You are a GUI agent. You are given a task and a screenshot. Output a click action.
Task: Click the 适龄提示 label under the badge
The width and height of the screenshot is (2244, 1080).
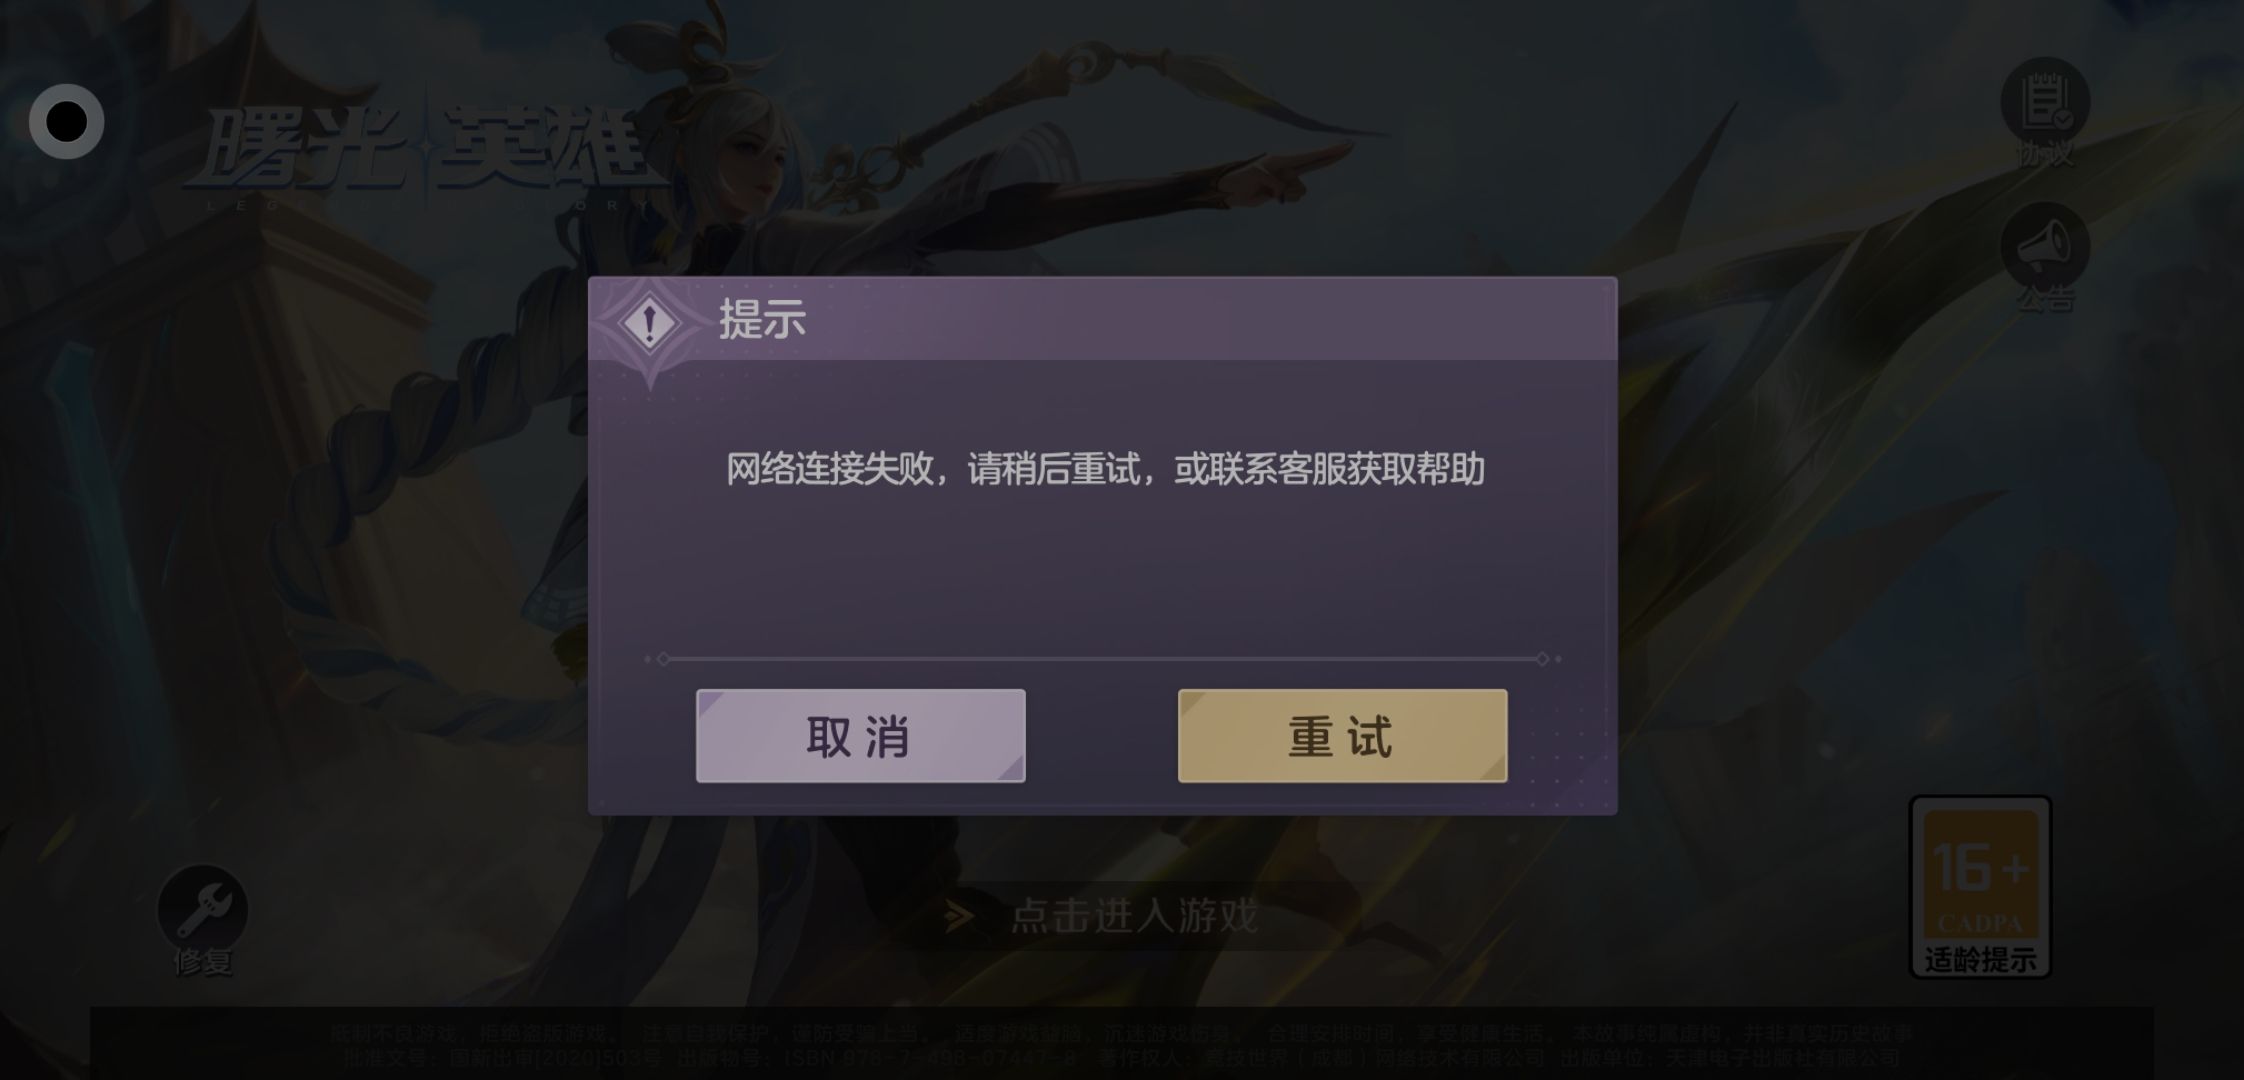1980,960
